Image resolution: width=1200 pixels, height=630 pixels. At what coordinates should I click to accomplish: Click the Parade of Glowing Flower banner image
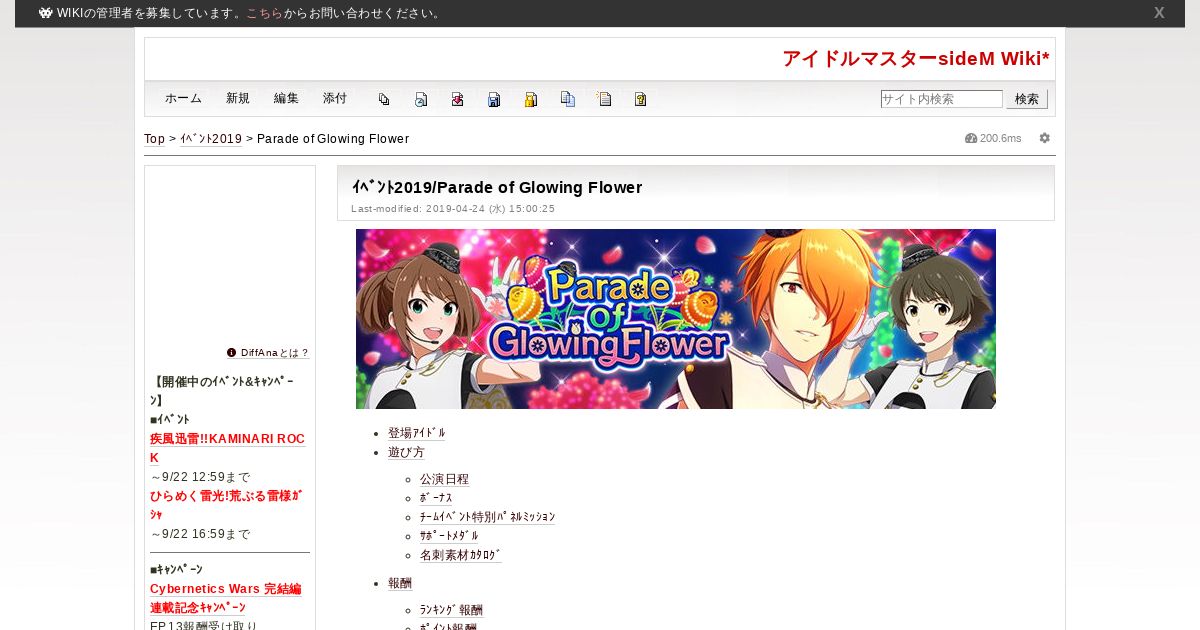click(x=676, y=319)
